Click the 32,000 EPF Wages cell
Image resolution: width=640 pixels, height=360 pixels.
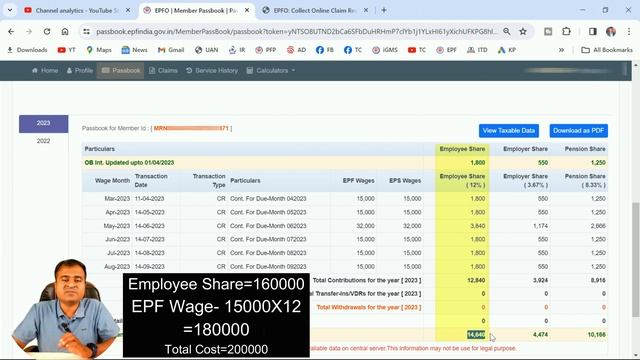(365, 226)
